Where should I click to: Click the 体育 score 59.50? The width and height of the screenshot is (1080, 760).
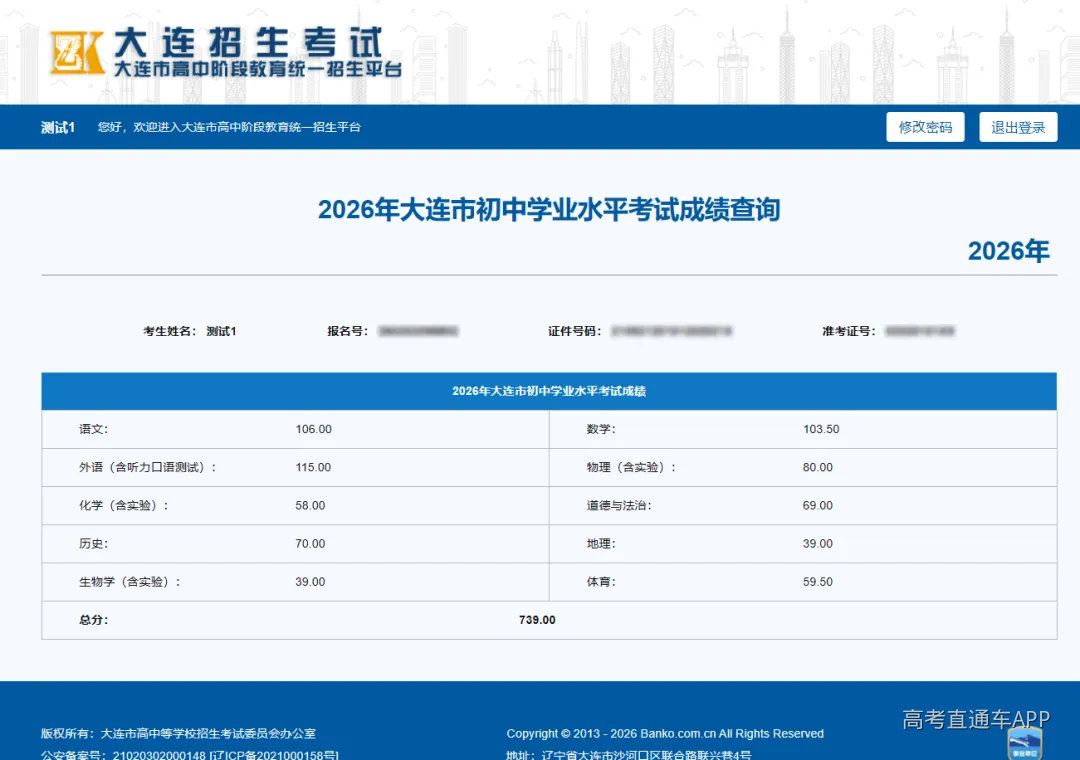[x=818, y=582]
